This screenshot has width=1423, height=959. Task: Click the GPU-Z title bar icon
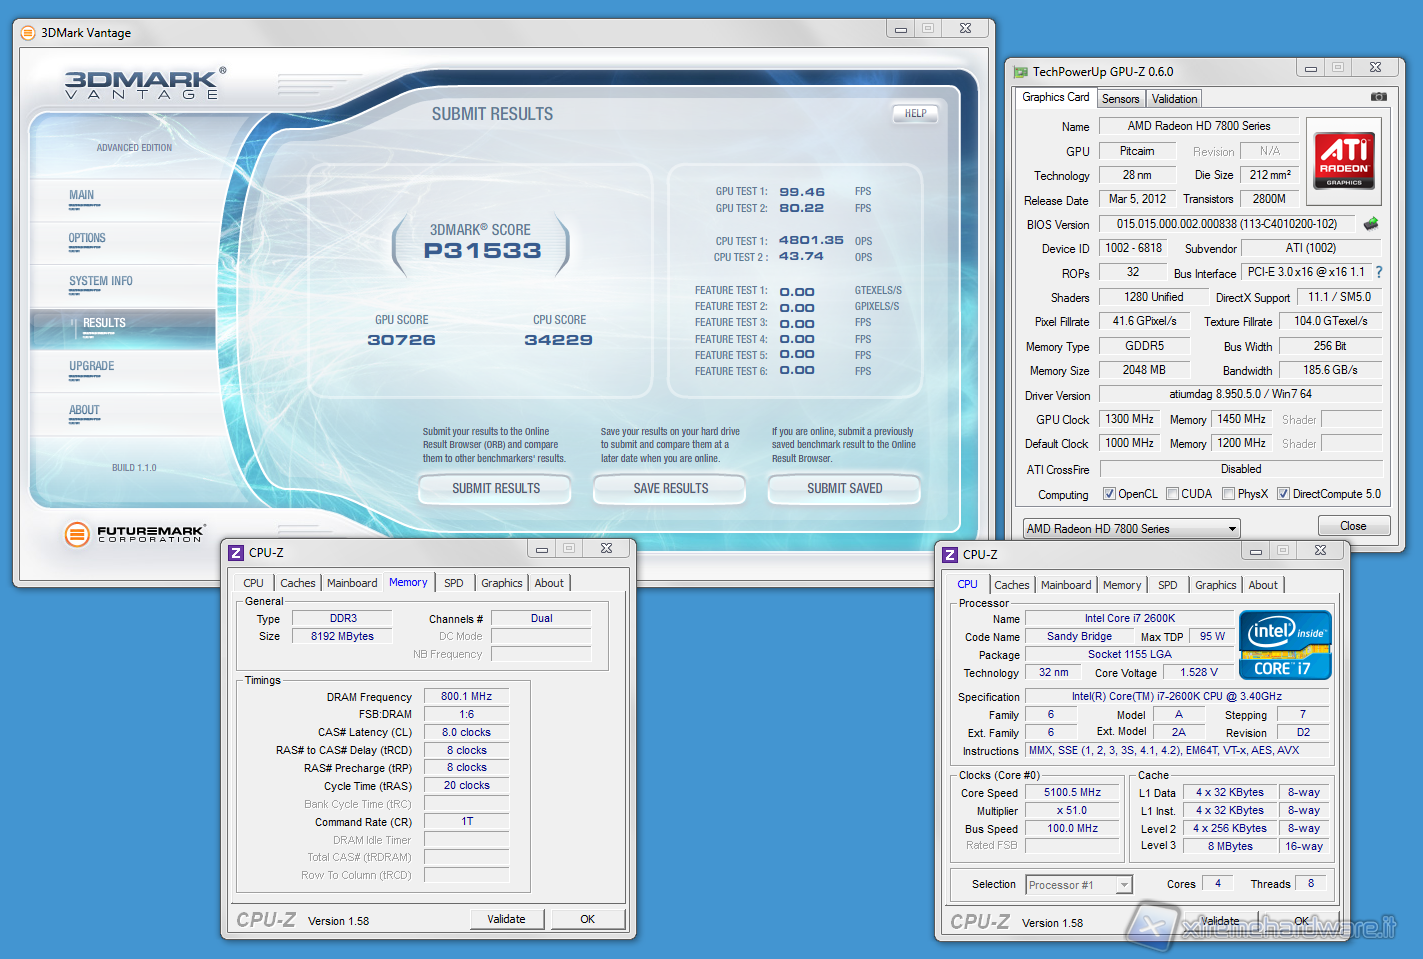click(1020, 72)
